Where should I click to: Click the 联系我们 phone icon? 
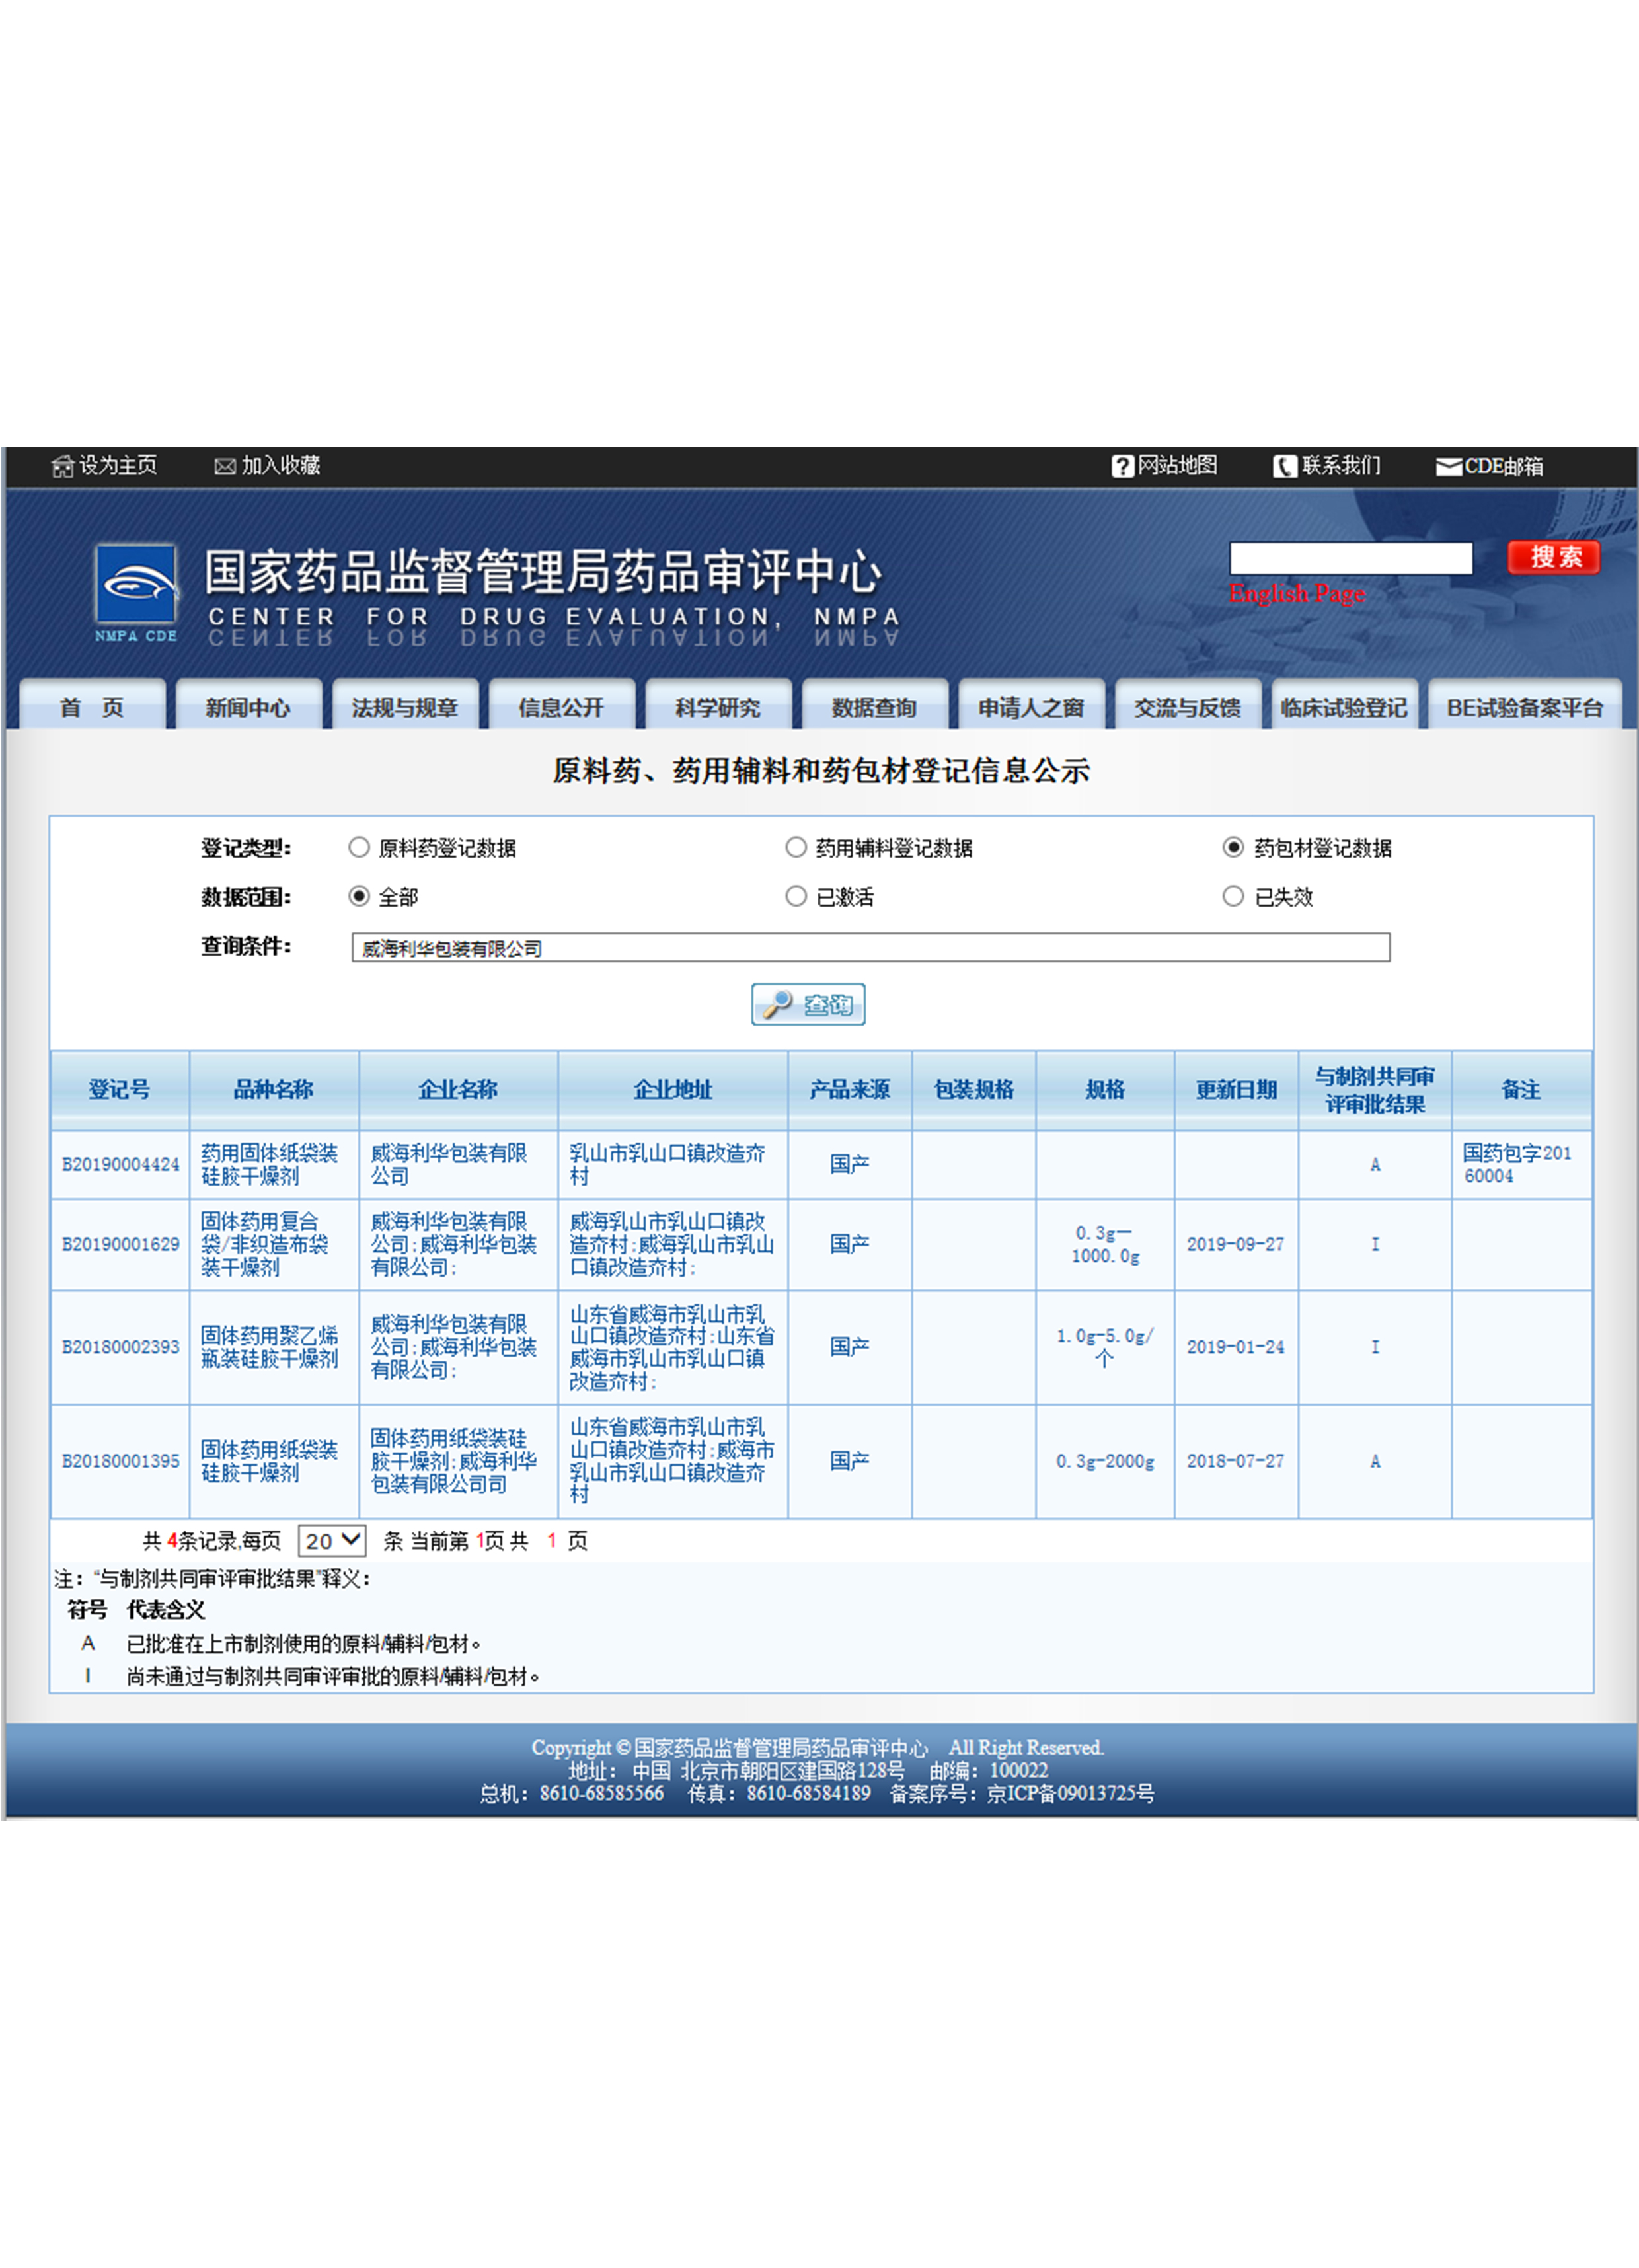(1284, 466)
